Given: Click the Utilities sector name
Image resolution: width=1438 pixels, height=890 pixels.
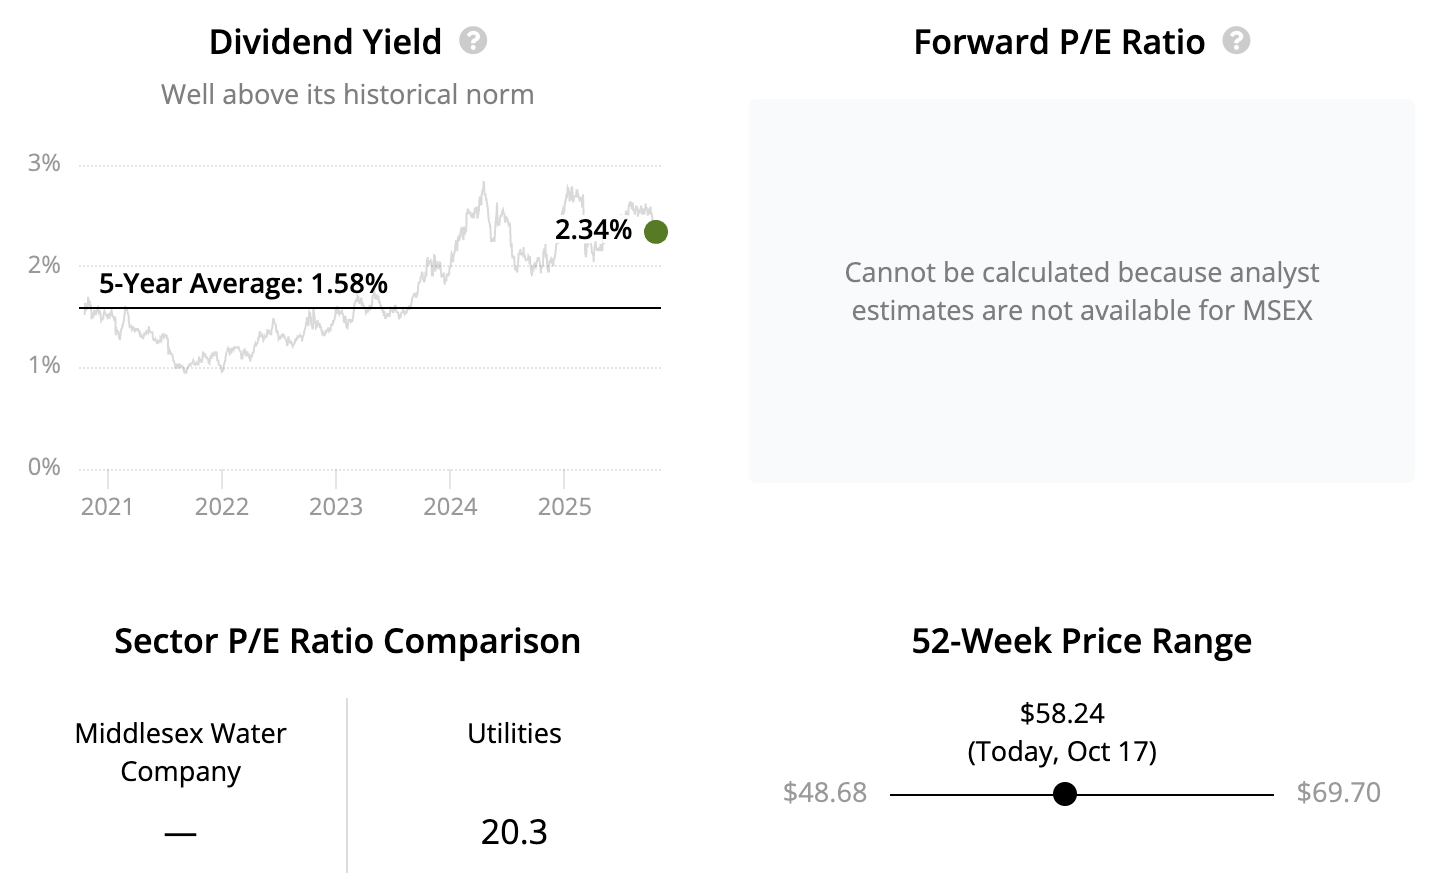Looking at the screenshot, I should [514, 733].
